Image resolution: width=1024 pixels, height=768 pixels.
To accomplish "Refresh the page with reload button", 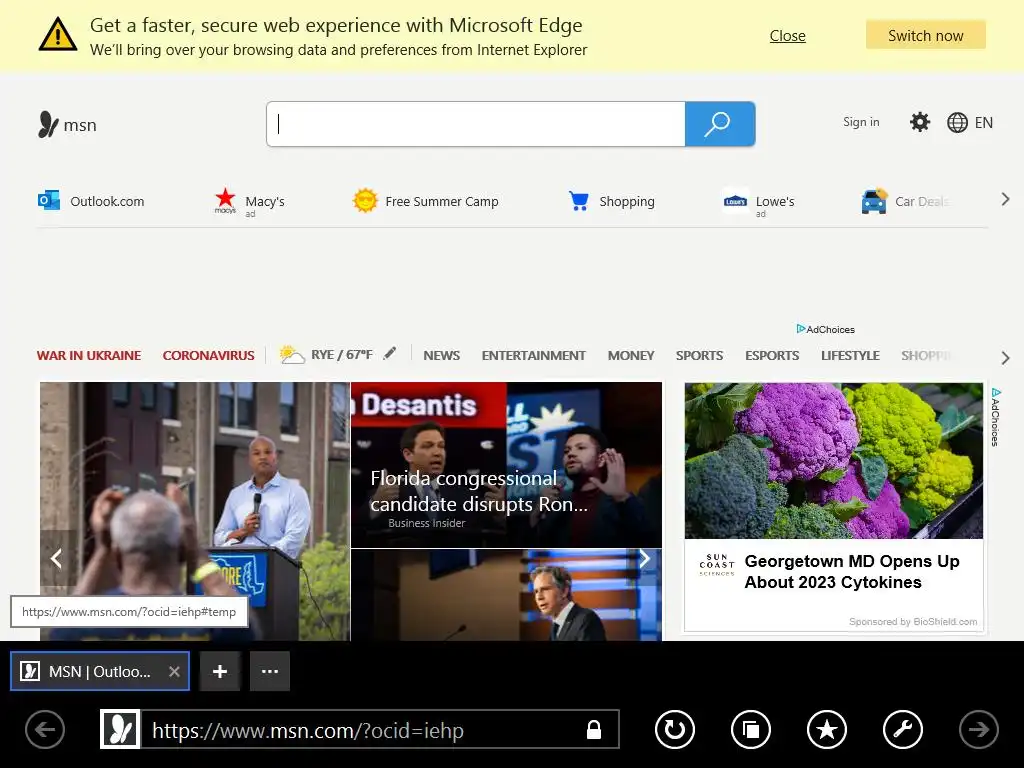I will [x=675, y=729].
